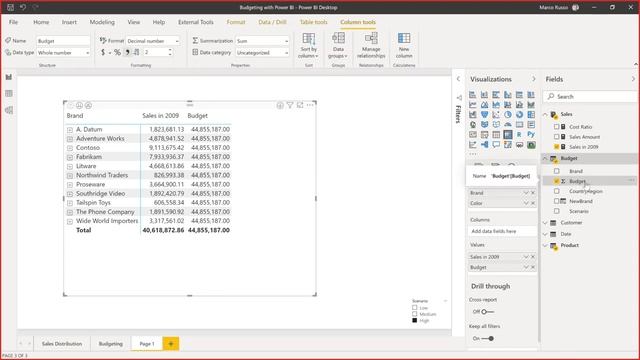Expand the Product table in Fields

pyautogui.click(x=545, y=246)
